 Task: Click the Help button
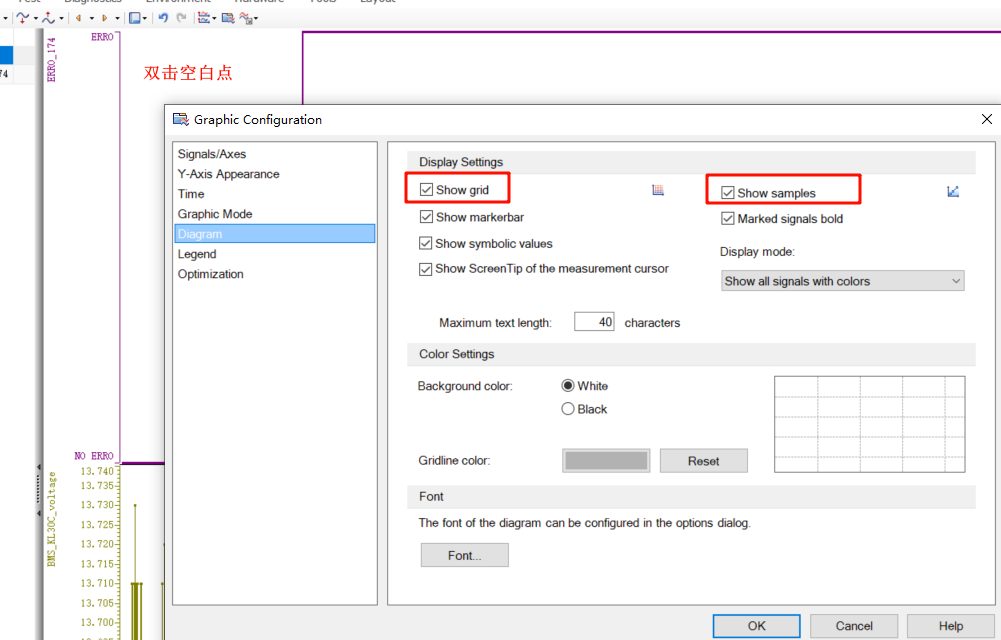point(951,626)
